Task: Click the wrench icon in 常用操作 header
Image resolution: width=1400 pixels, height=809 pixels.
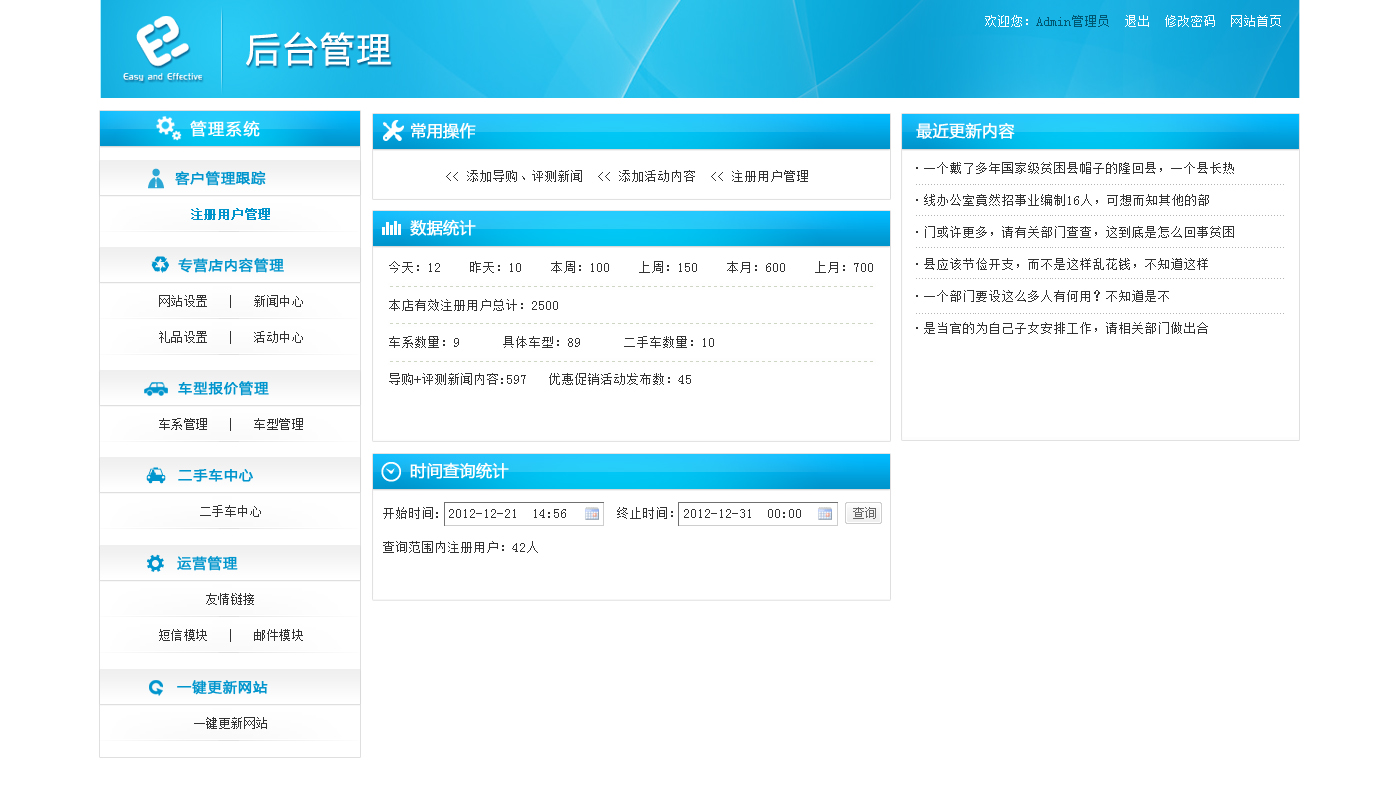Action: coord(393,131)
